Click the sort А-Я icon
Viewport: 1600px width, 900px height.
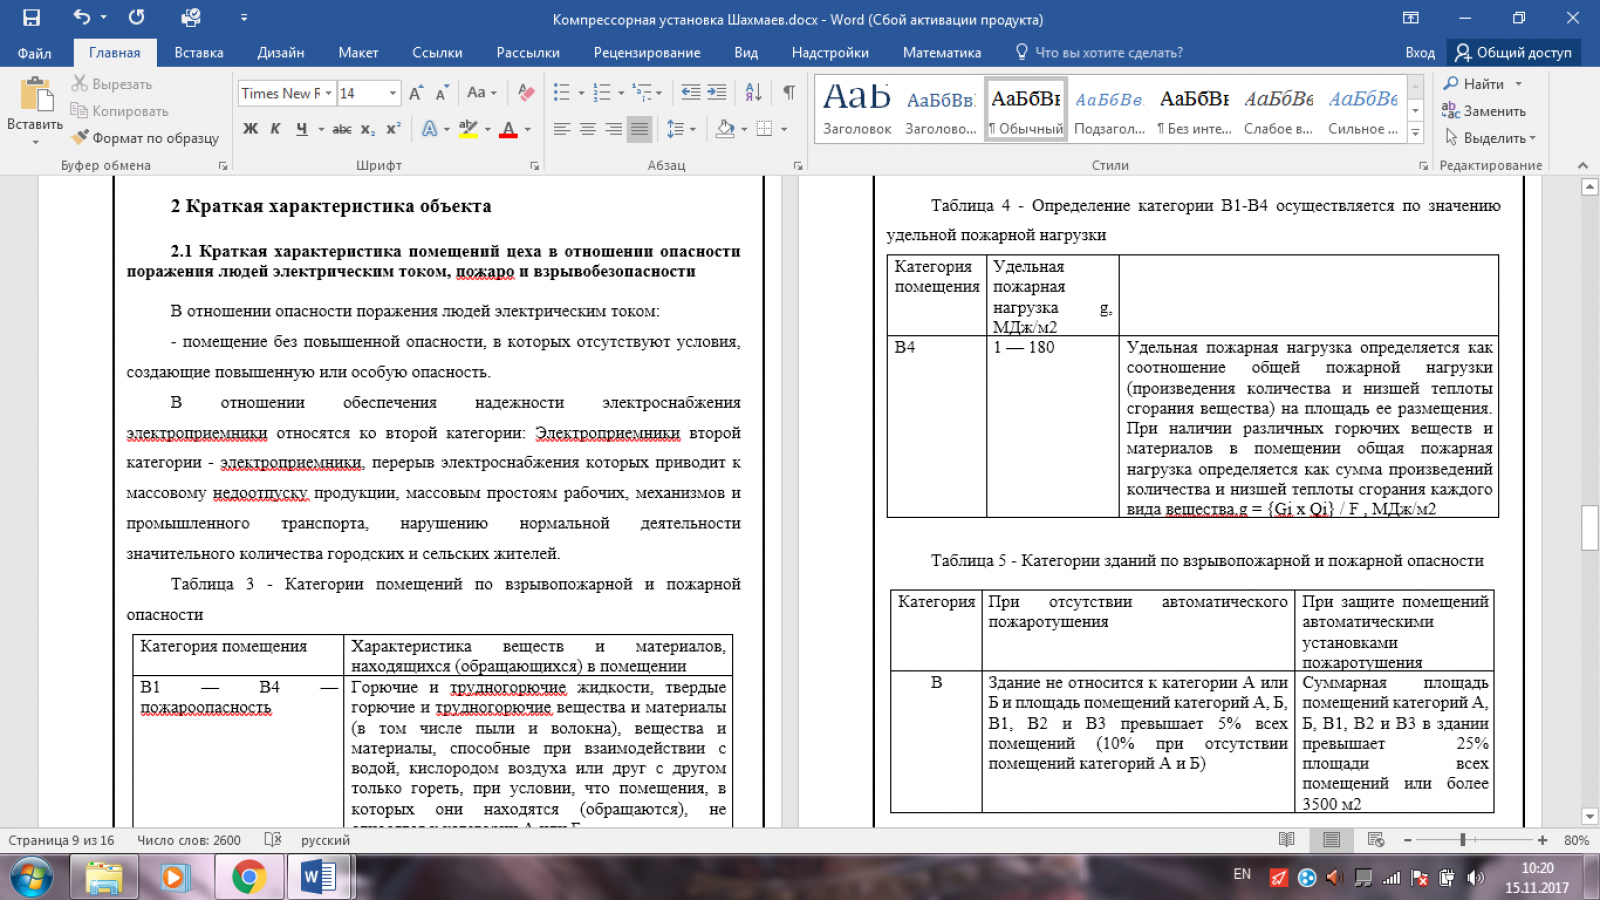tap(753, 93)
